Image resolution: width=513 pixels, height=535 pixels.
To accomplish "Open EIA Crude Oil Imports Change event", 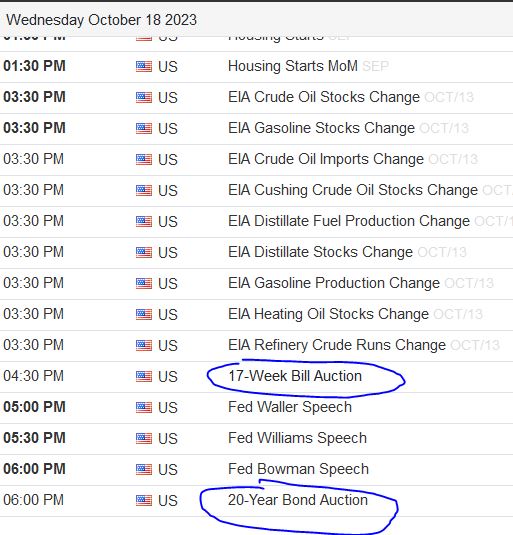I will point(326,159).
